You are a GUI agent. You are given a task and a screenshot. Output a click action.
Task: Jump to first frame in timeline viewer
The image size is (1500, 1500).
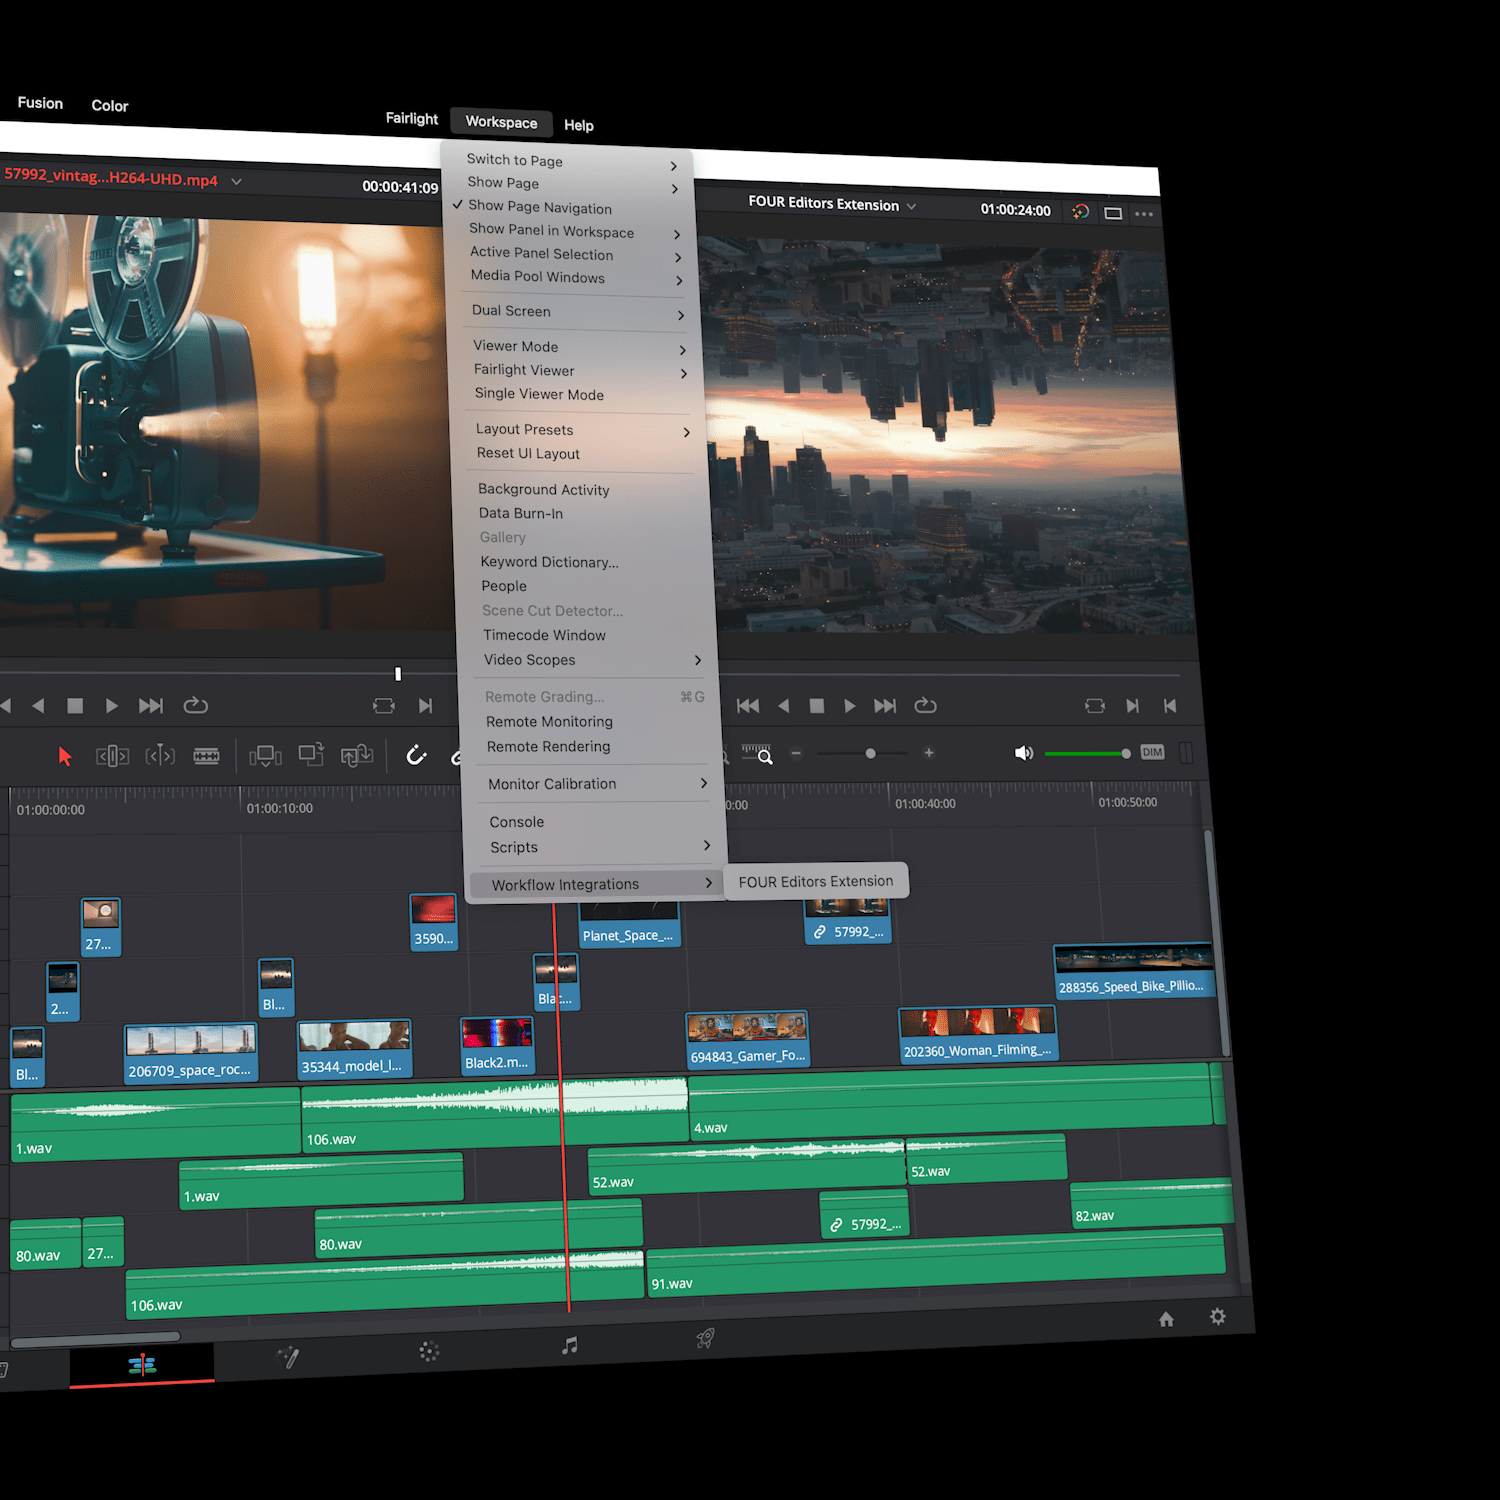(x=748, y=706)
